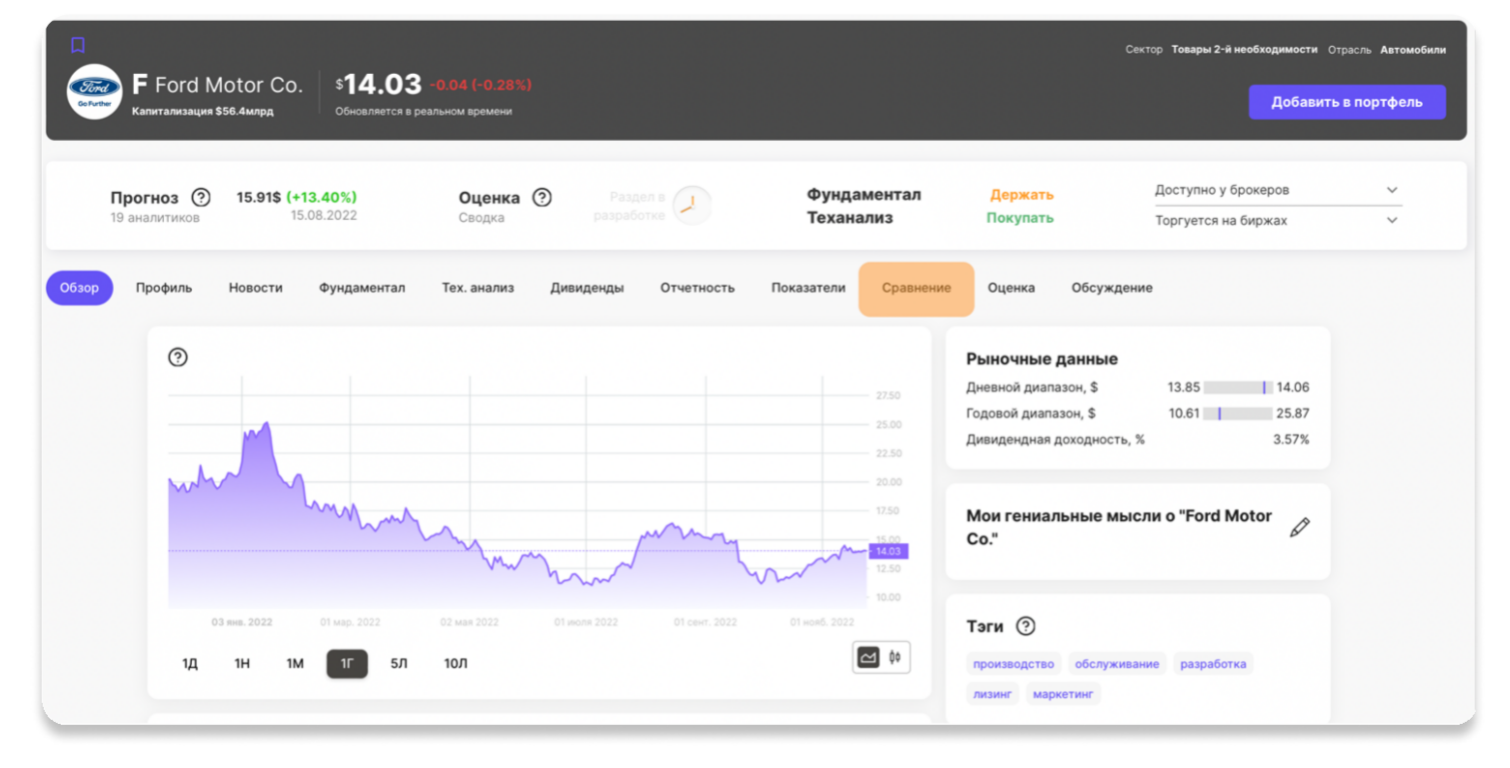Click the лизинг tag
The image size is (1510, 768).
tap(992, 694)
